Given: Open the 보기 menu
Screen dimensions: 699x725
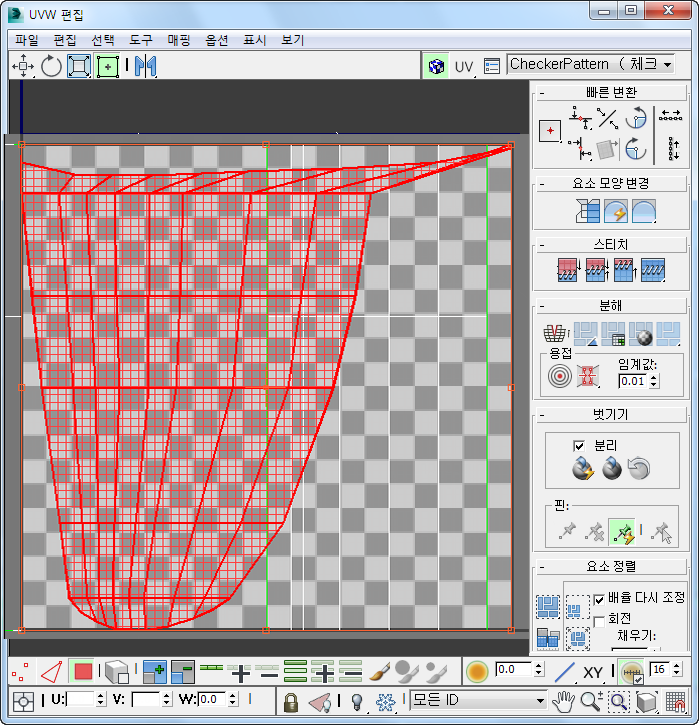Looking at the screenshot, I should click(x=293, y=40).
